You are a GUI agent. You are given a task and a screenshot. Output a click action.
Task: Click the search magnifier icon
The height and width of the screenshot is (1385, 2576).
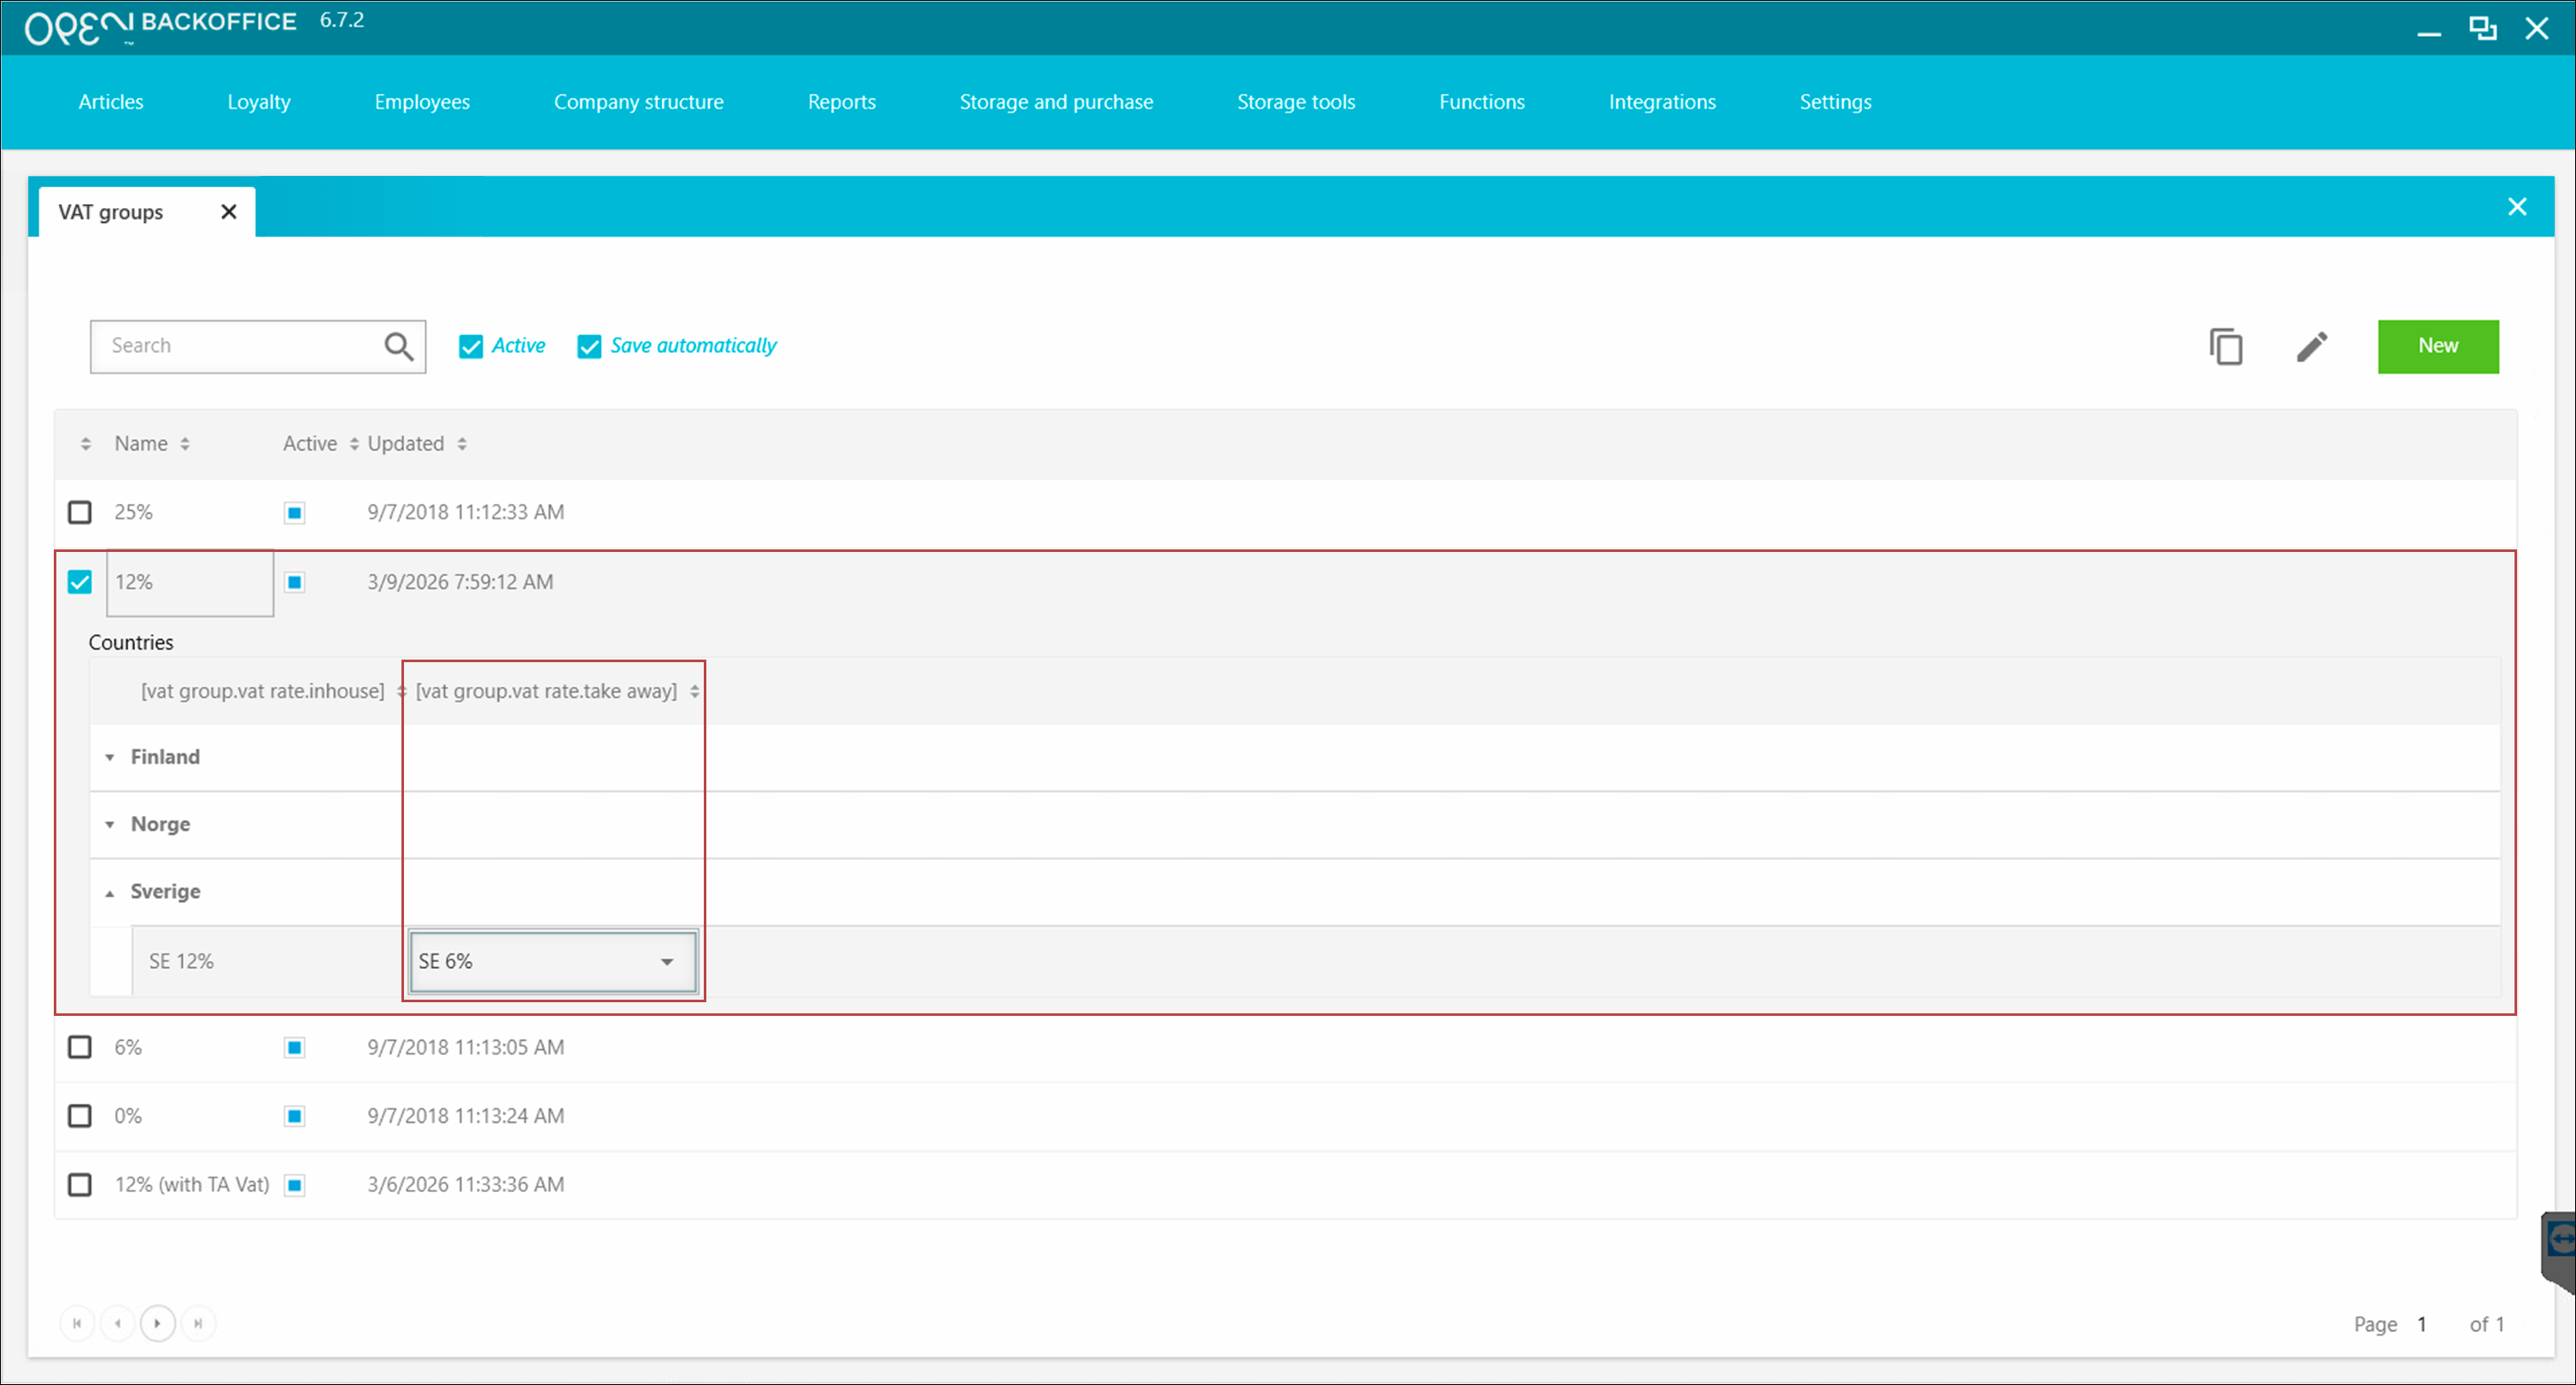pyautogui.click(x=398, y=347)
